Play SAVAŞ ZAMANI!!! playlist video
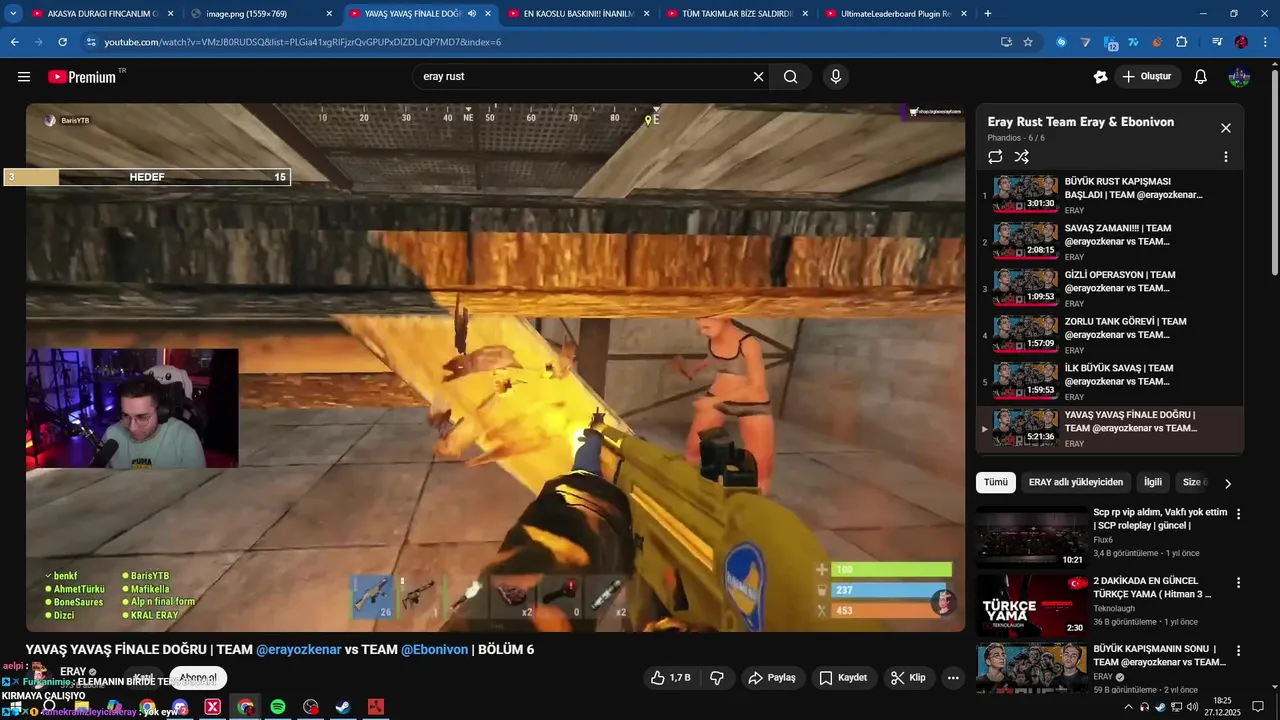 click(1110, 241)
